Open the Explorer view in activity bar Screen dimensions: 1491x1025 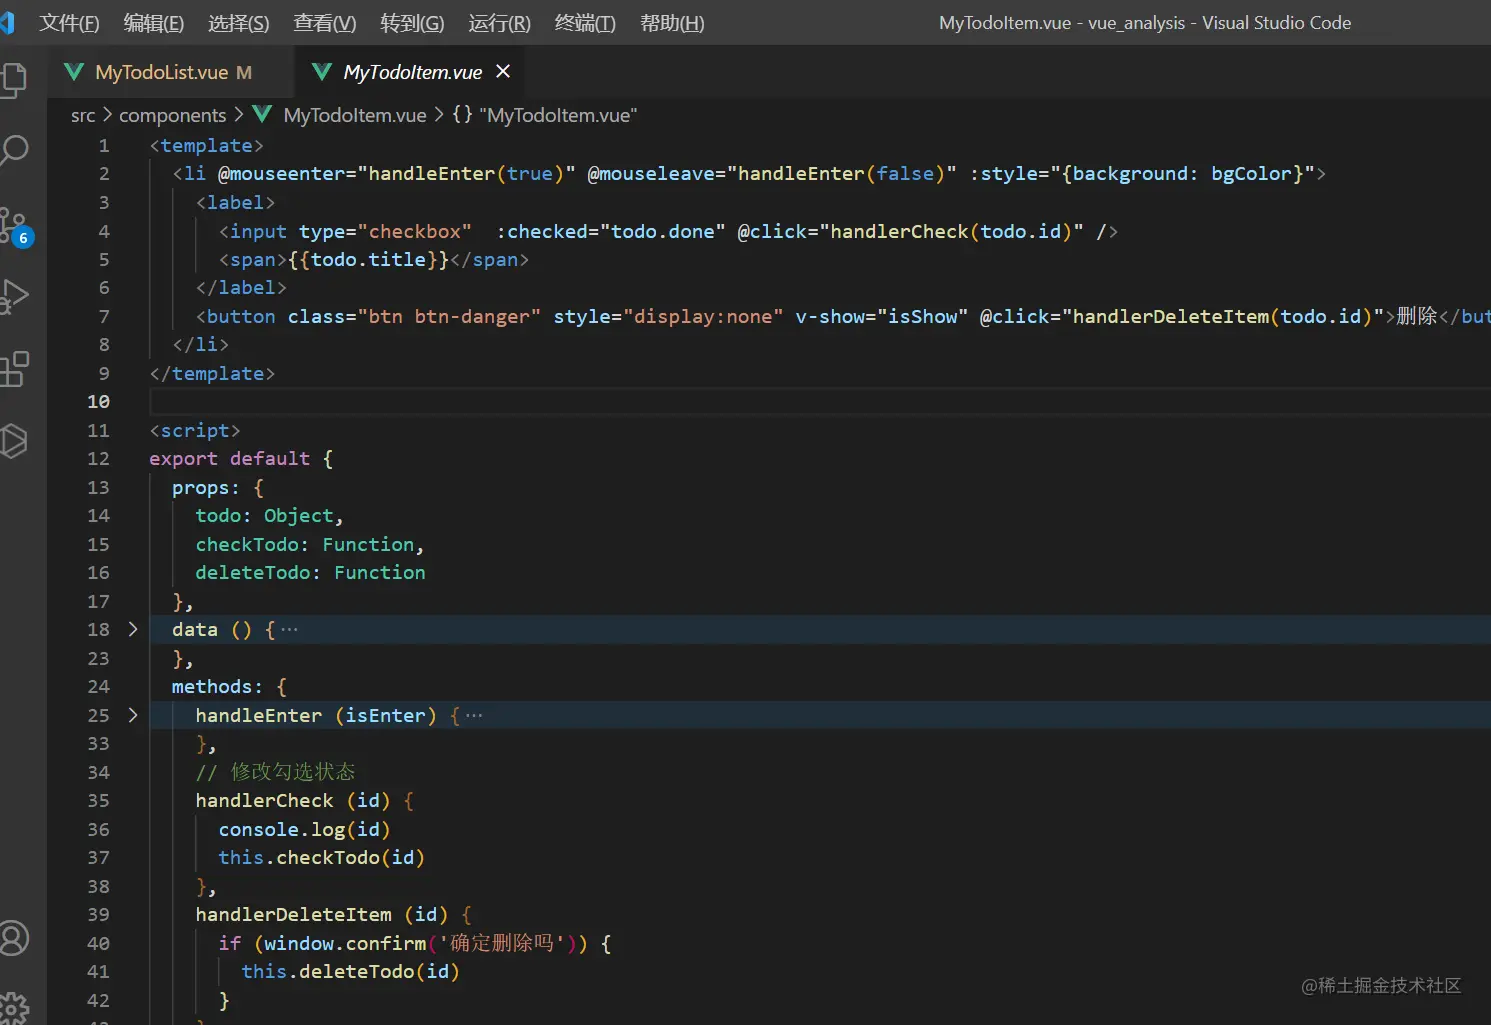click(13, 80)
